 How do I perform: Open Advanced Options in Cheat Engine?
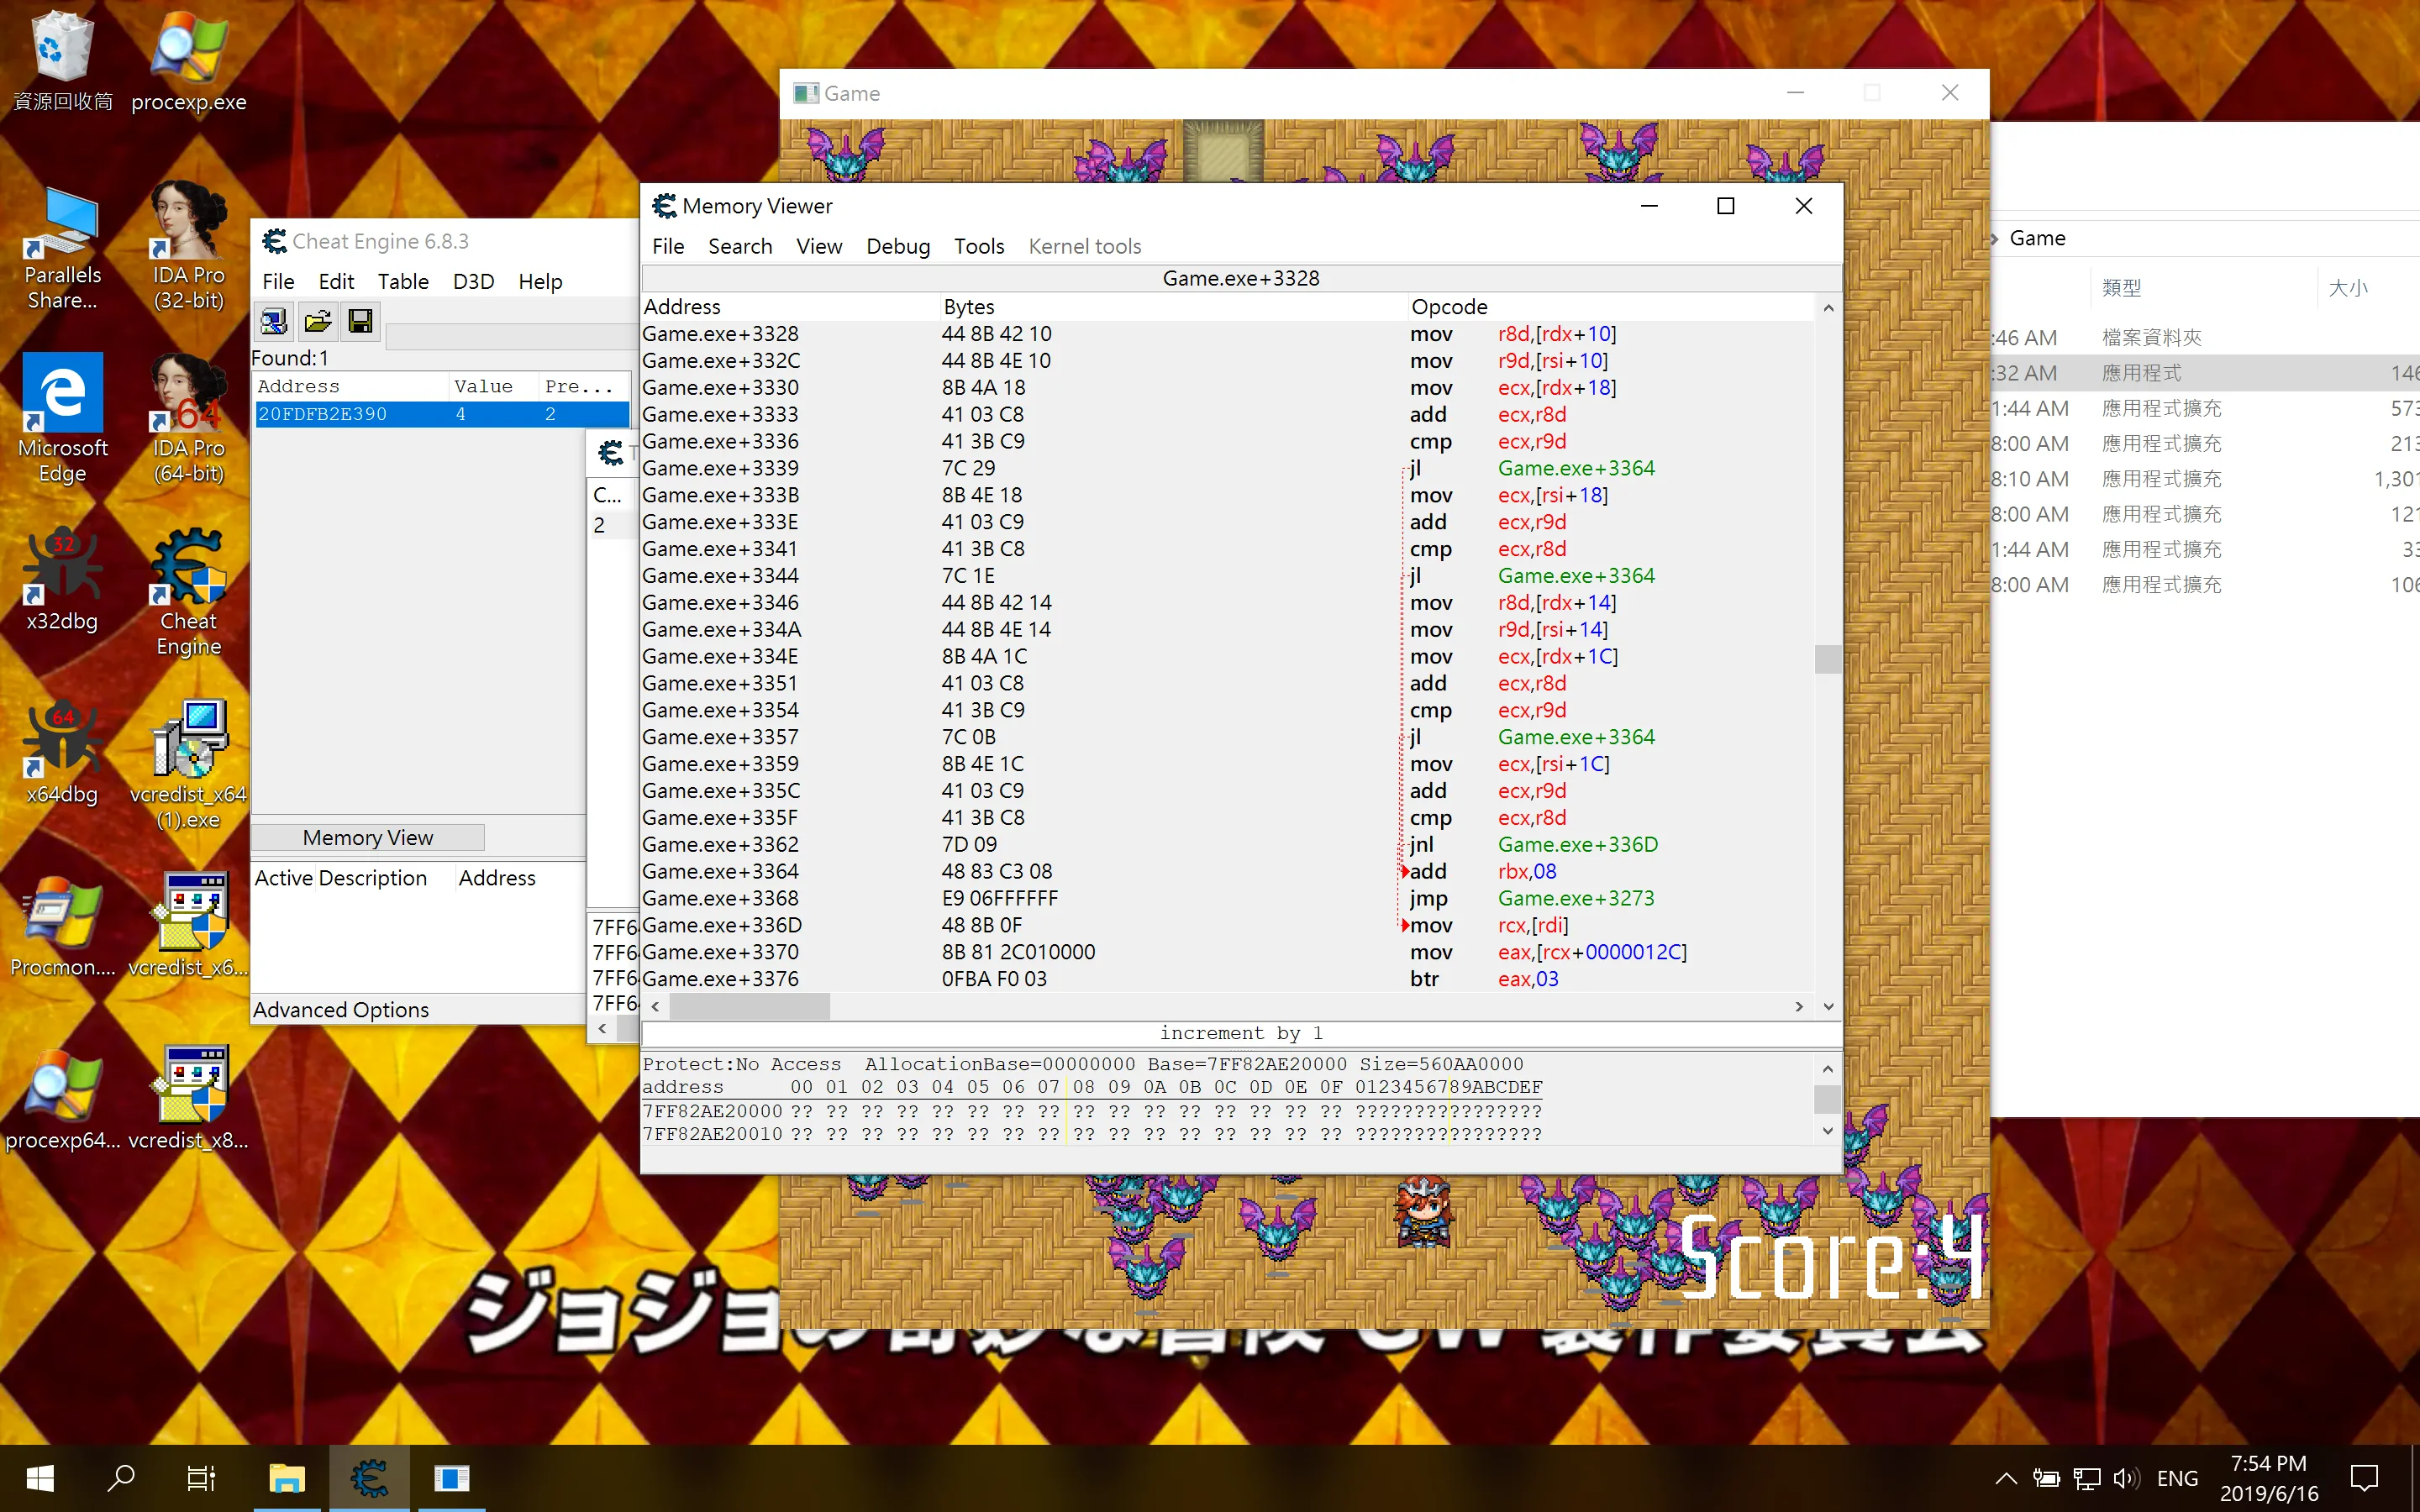(x=340, y=1010)
